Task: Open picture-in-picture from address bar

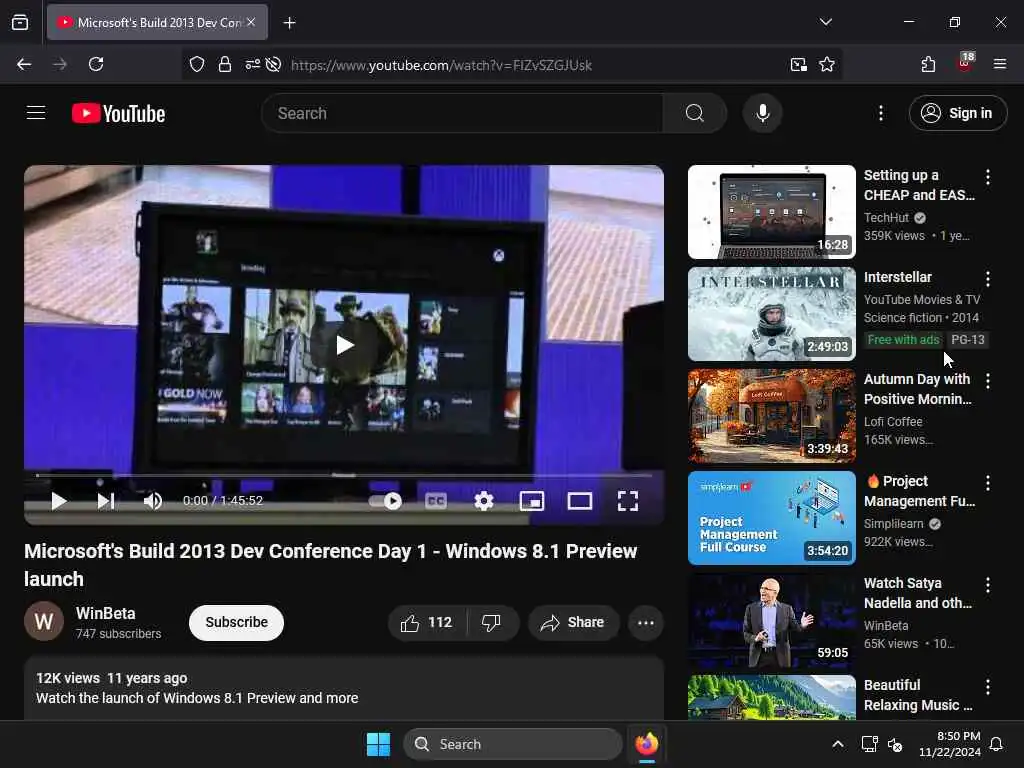Action: pyautogui.click(x=798, y=64)
